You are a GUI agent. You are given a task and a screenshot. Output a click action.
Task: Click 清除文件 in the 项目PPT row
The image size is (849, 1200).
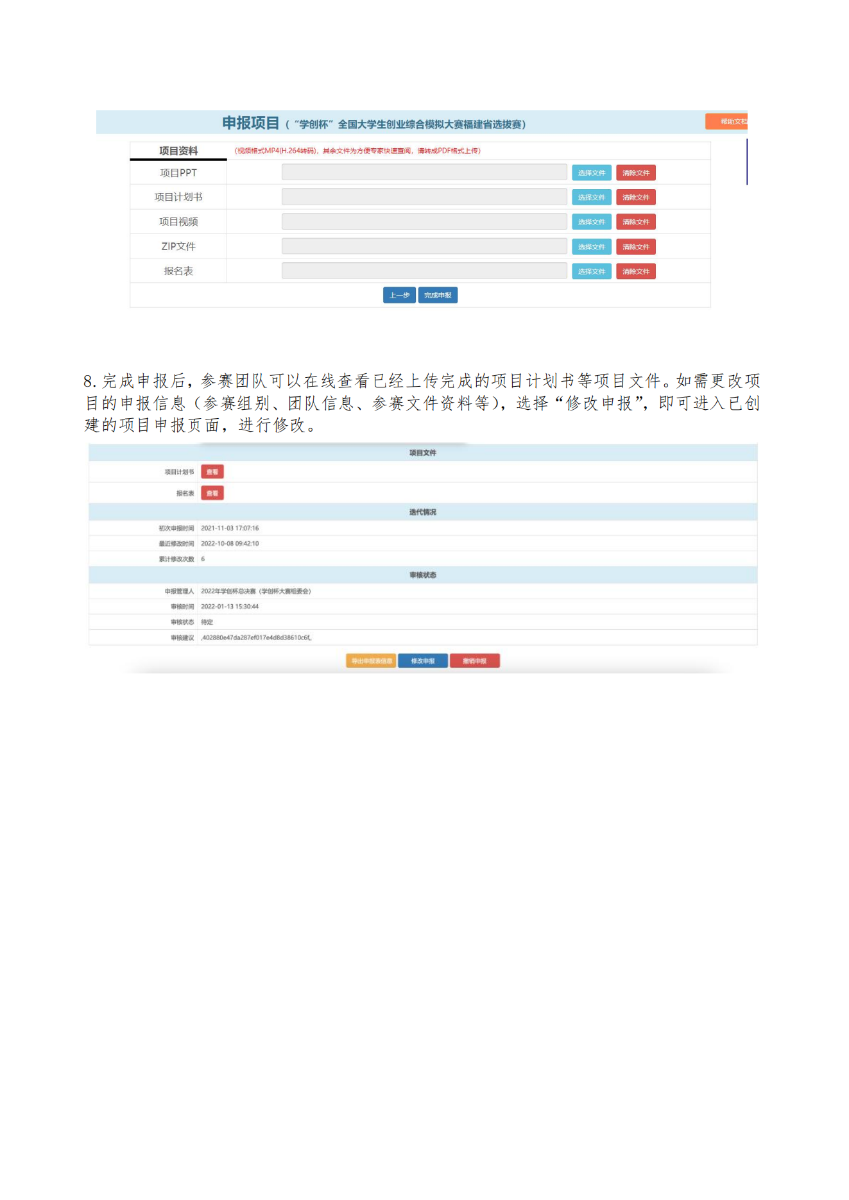636,173
